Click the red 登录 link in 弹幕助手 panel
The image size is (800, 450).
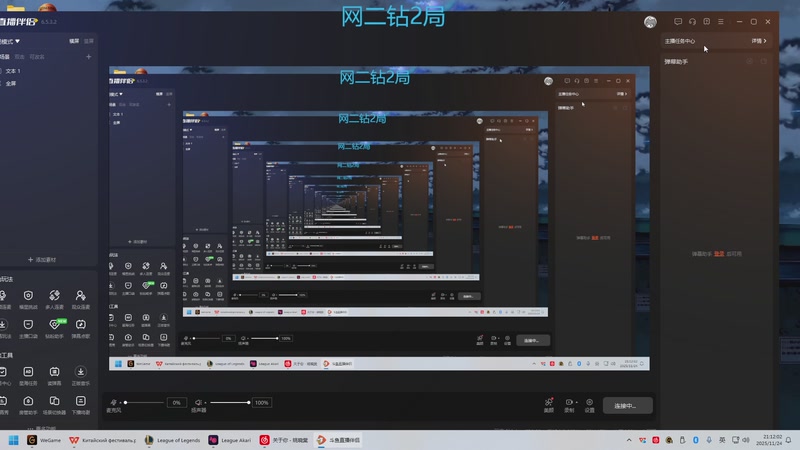[719, 254]
